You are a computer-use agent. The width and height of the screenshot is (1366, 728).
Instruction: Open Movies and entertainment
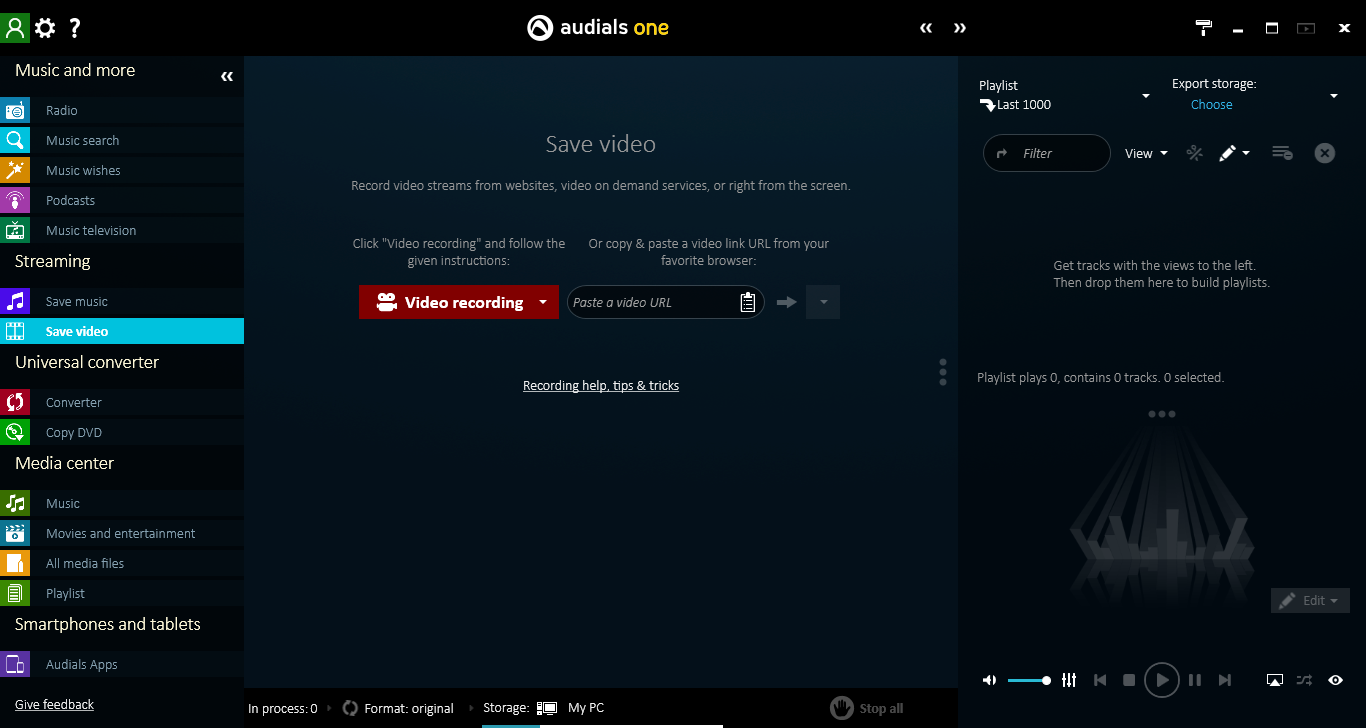pyautogui.click(x=122, y=533)
